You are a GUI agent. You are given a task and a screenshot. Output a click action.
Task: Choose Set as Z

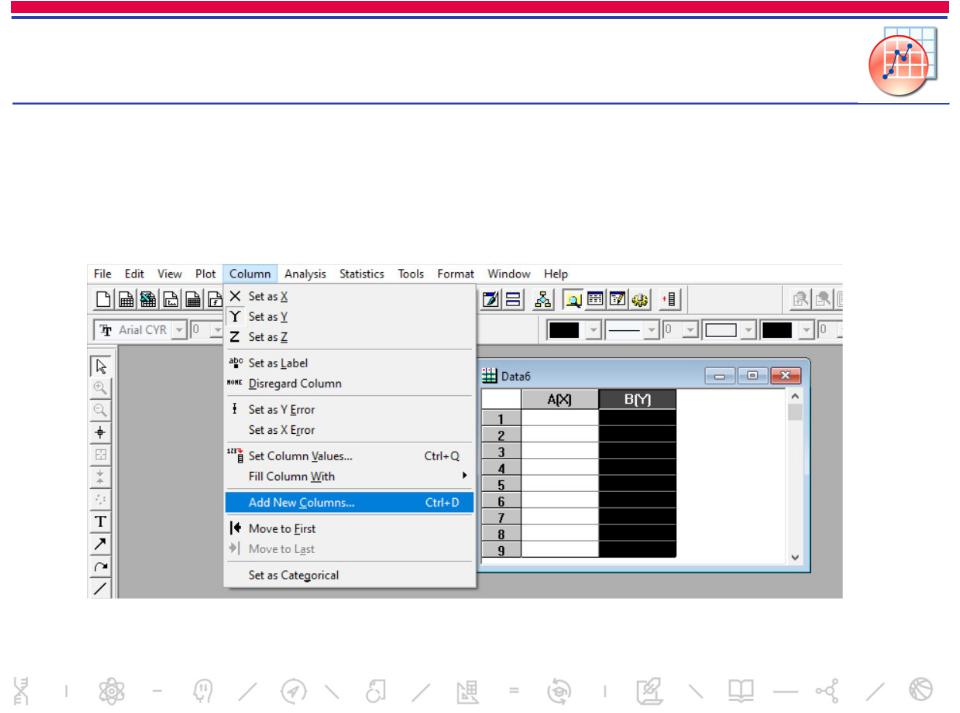coord(350,337)
